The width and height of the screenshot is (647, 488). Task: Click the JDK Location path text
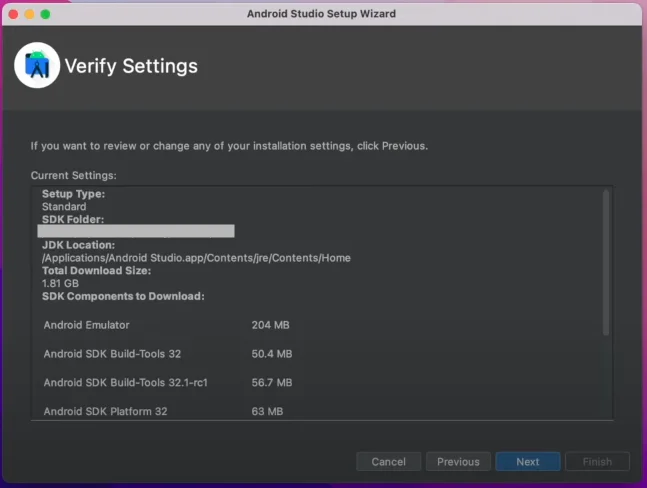(x=196, y=257)
